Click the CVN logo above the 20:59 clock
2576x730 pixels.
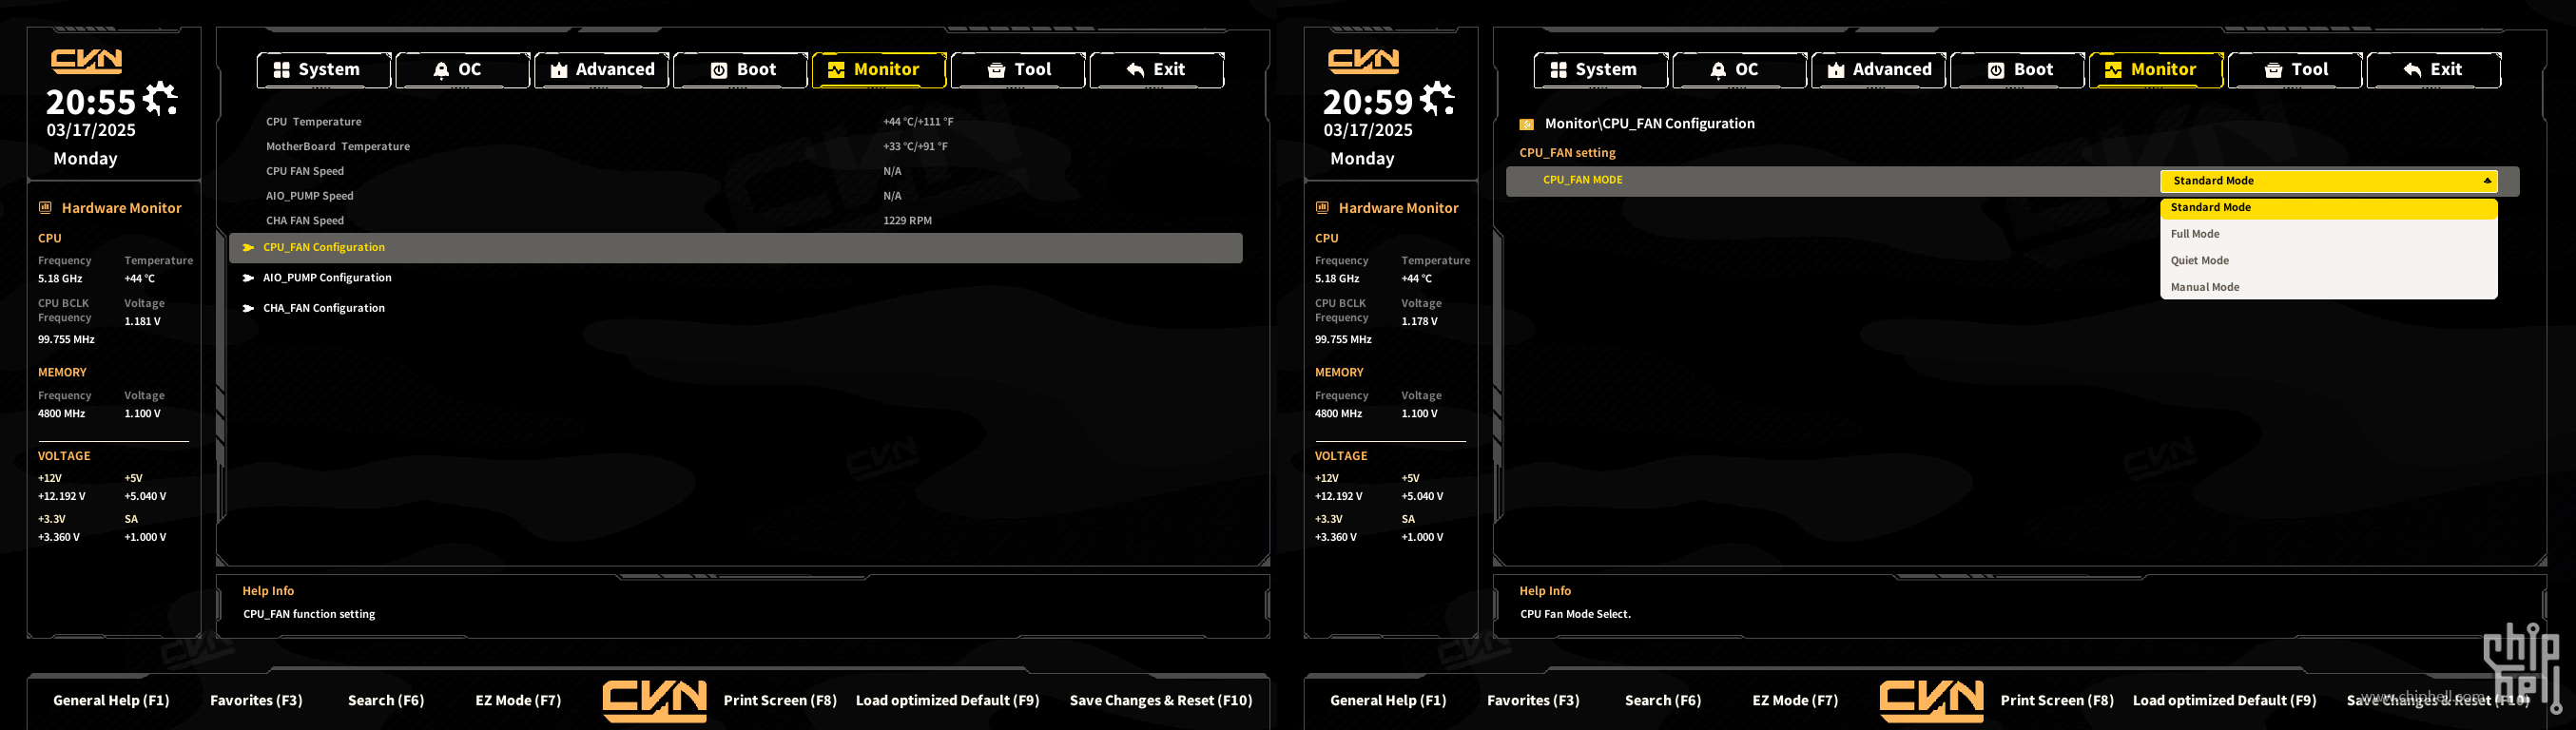click(x=1364, y=61)
